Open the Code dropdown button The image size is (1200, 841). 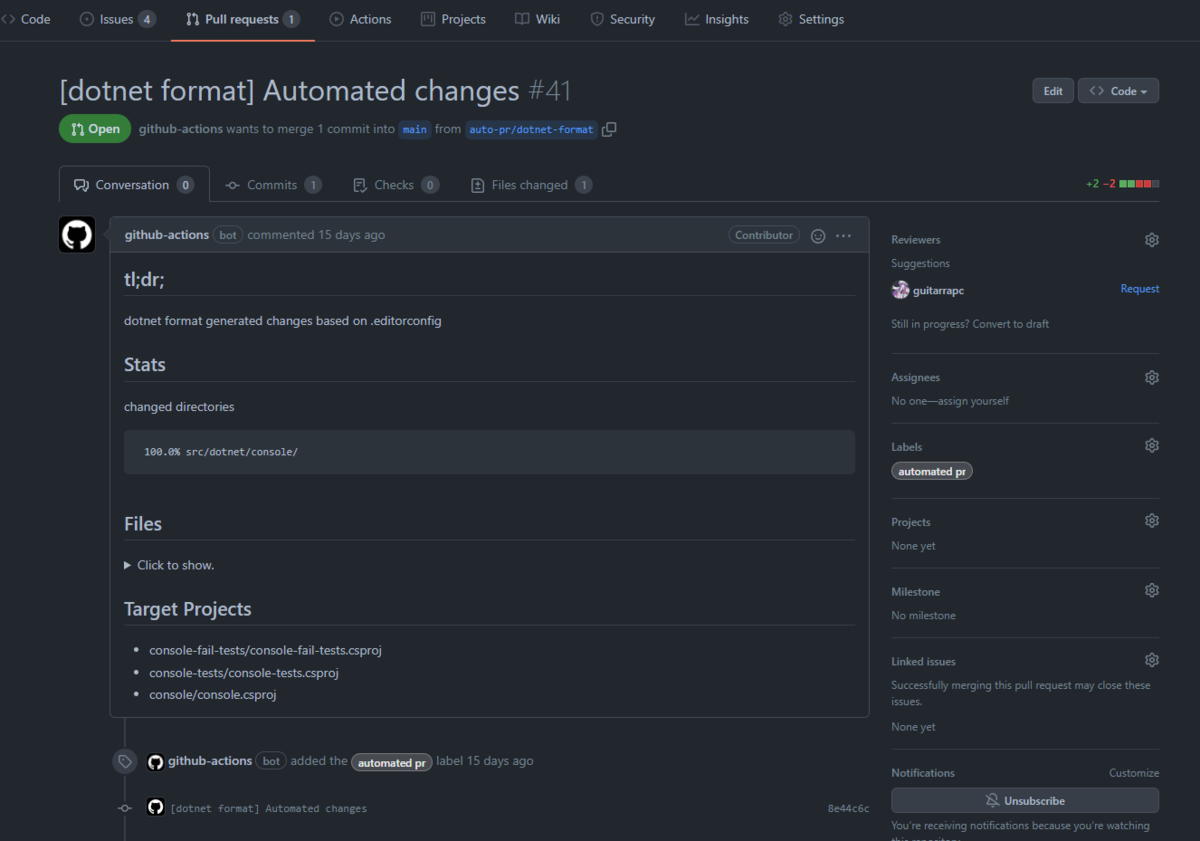click(1118, 91)
